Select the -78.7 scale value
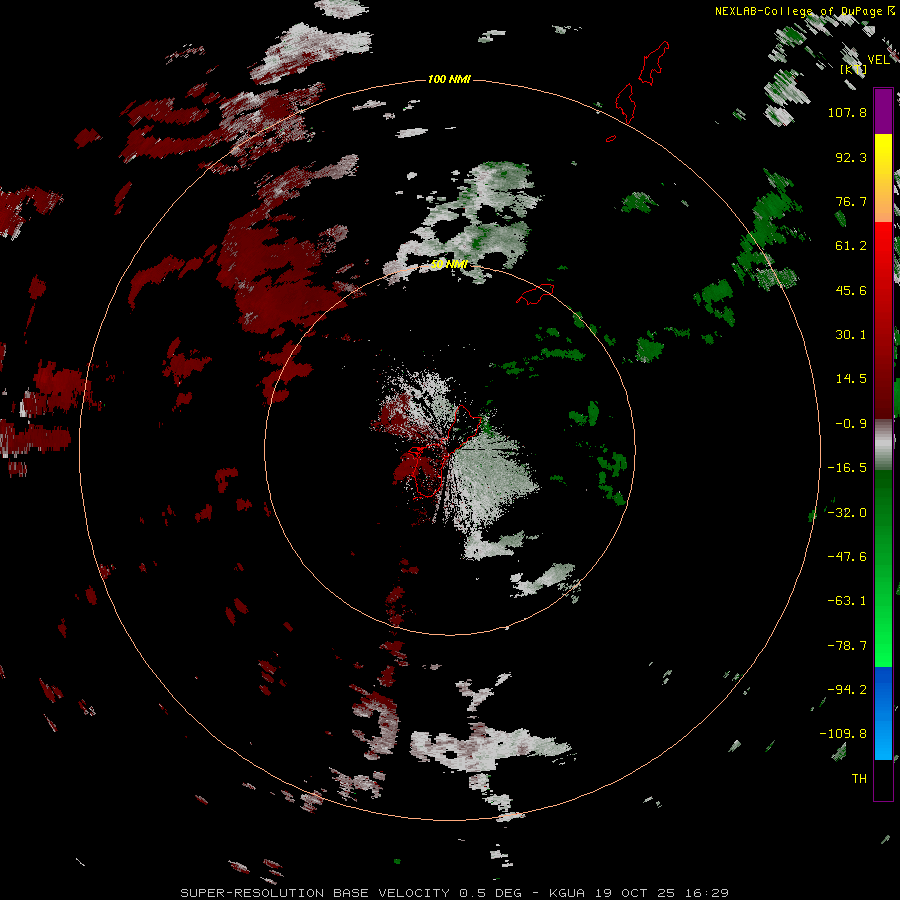This screenshot has width=900, height=900. (x=847, y=646)
